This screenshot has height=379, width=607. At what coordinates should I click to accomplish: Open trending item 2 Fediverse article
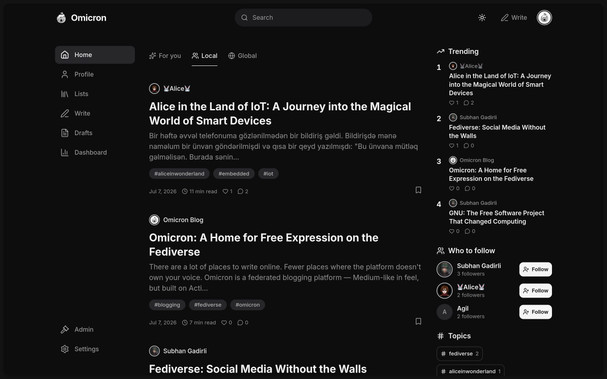pyautogui.click(x=497, y=132)
